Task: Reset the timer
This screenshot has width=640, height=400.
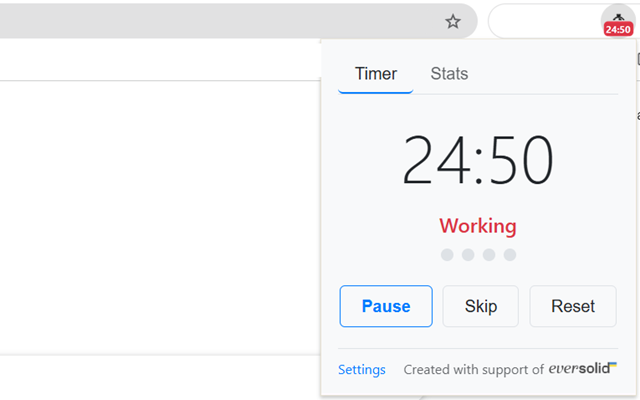Action: tap(573, 306)
